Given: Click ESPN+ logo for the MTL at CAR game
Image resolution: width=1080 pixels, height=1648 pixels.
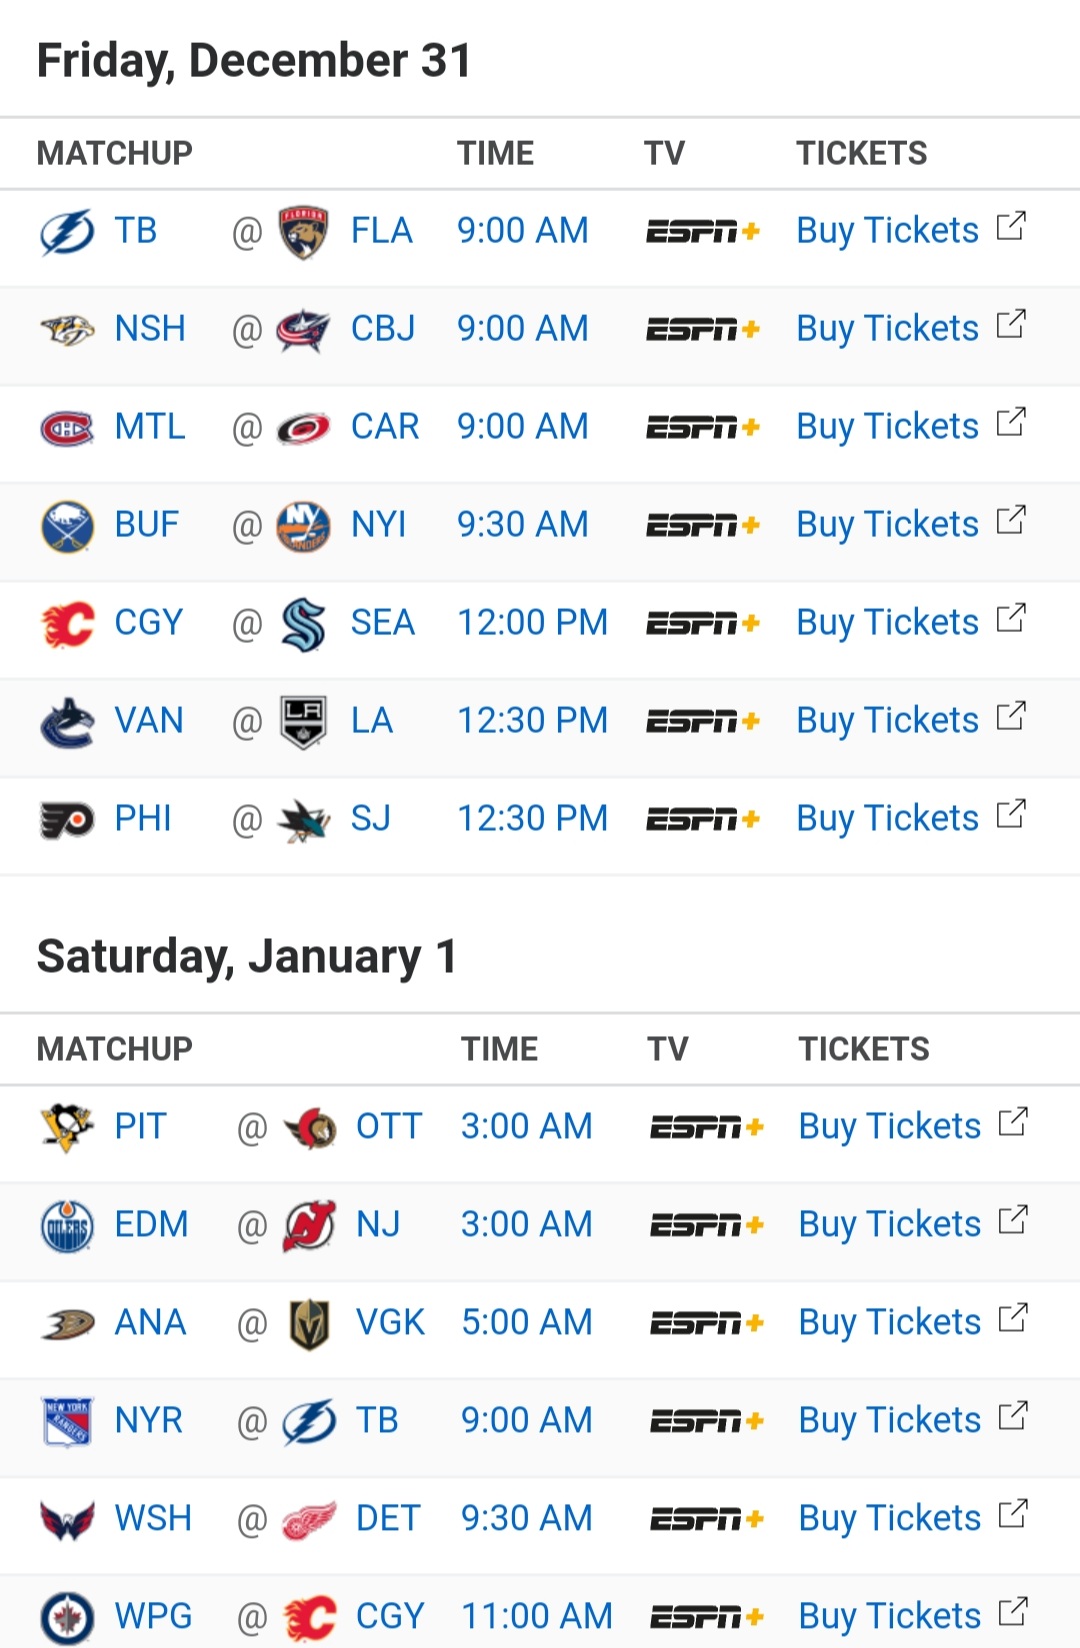Looking at the screenshot, I should tap(703, 428).
